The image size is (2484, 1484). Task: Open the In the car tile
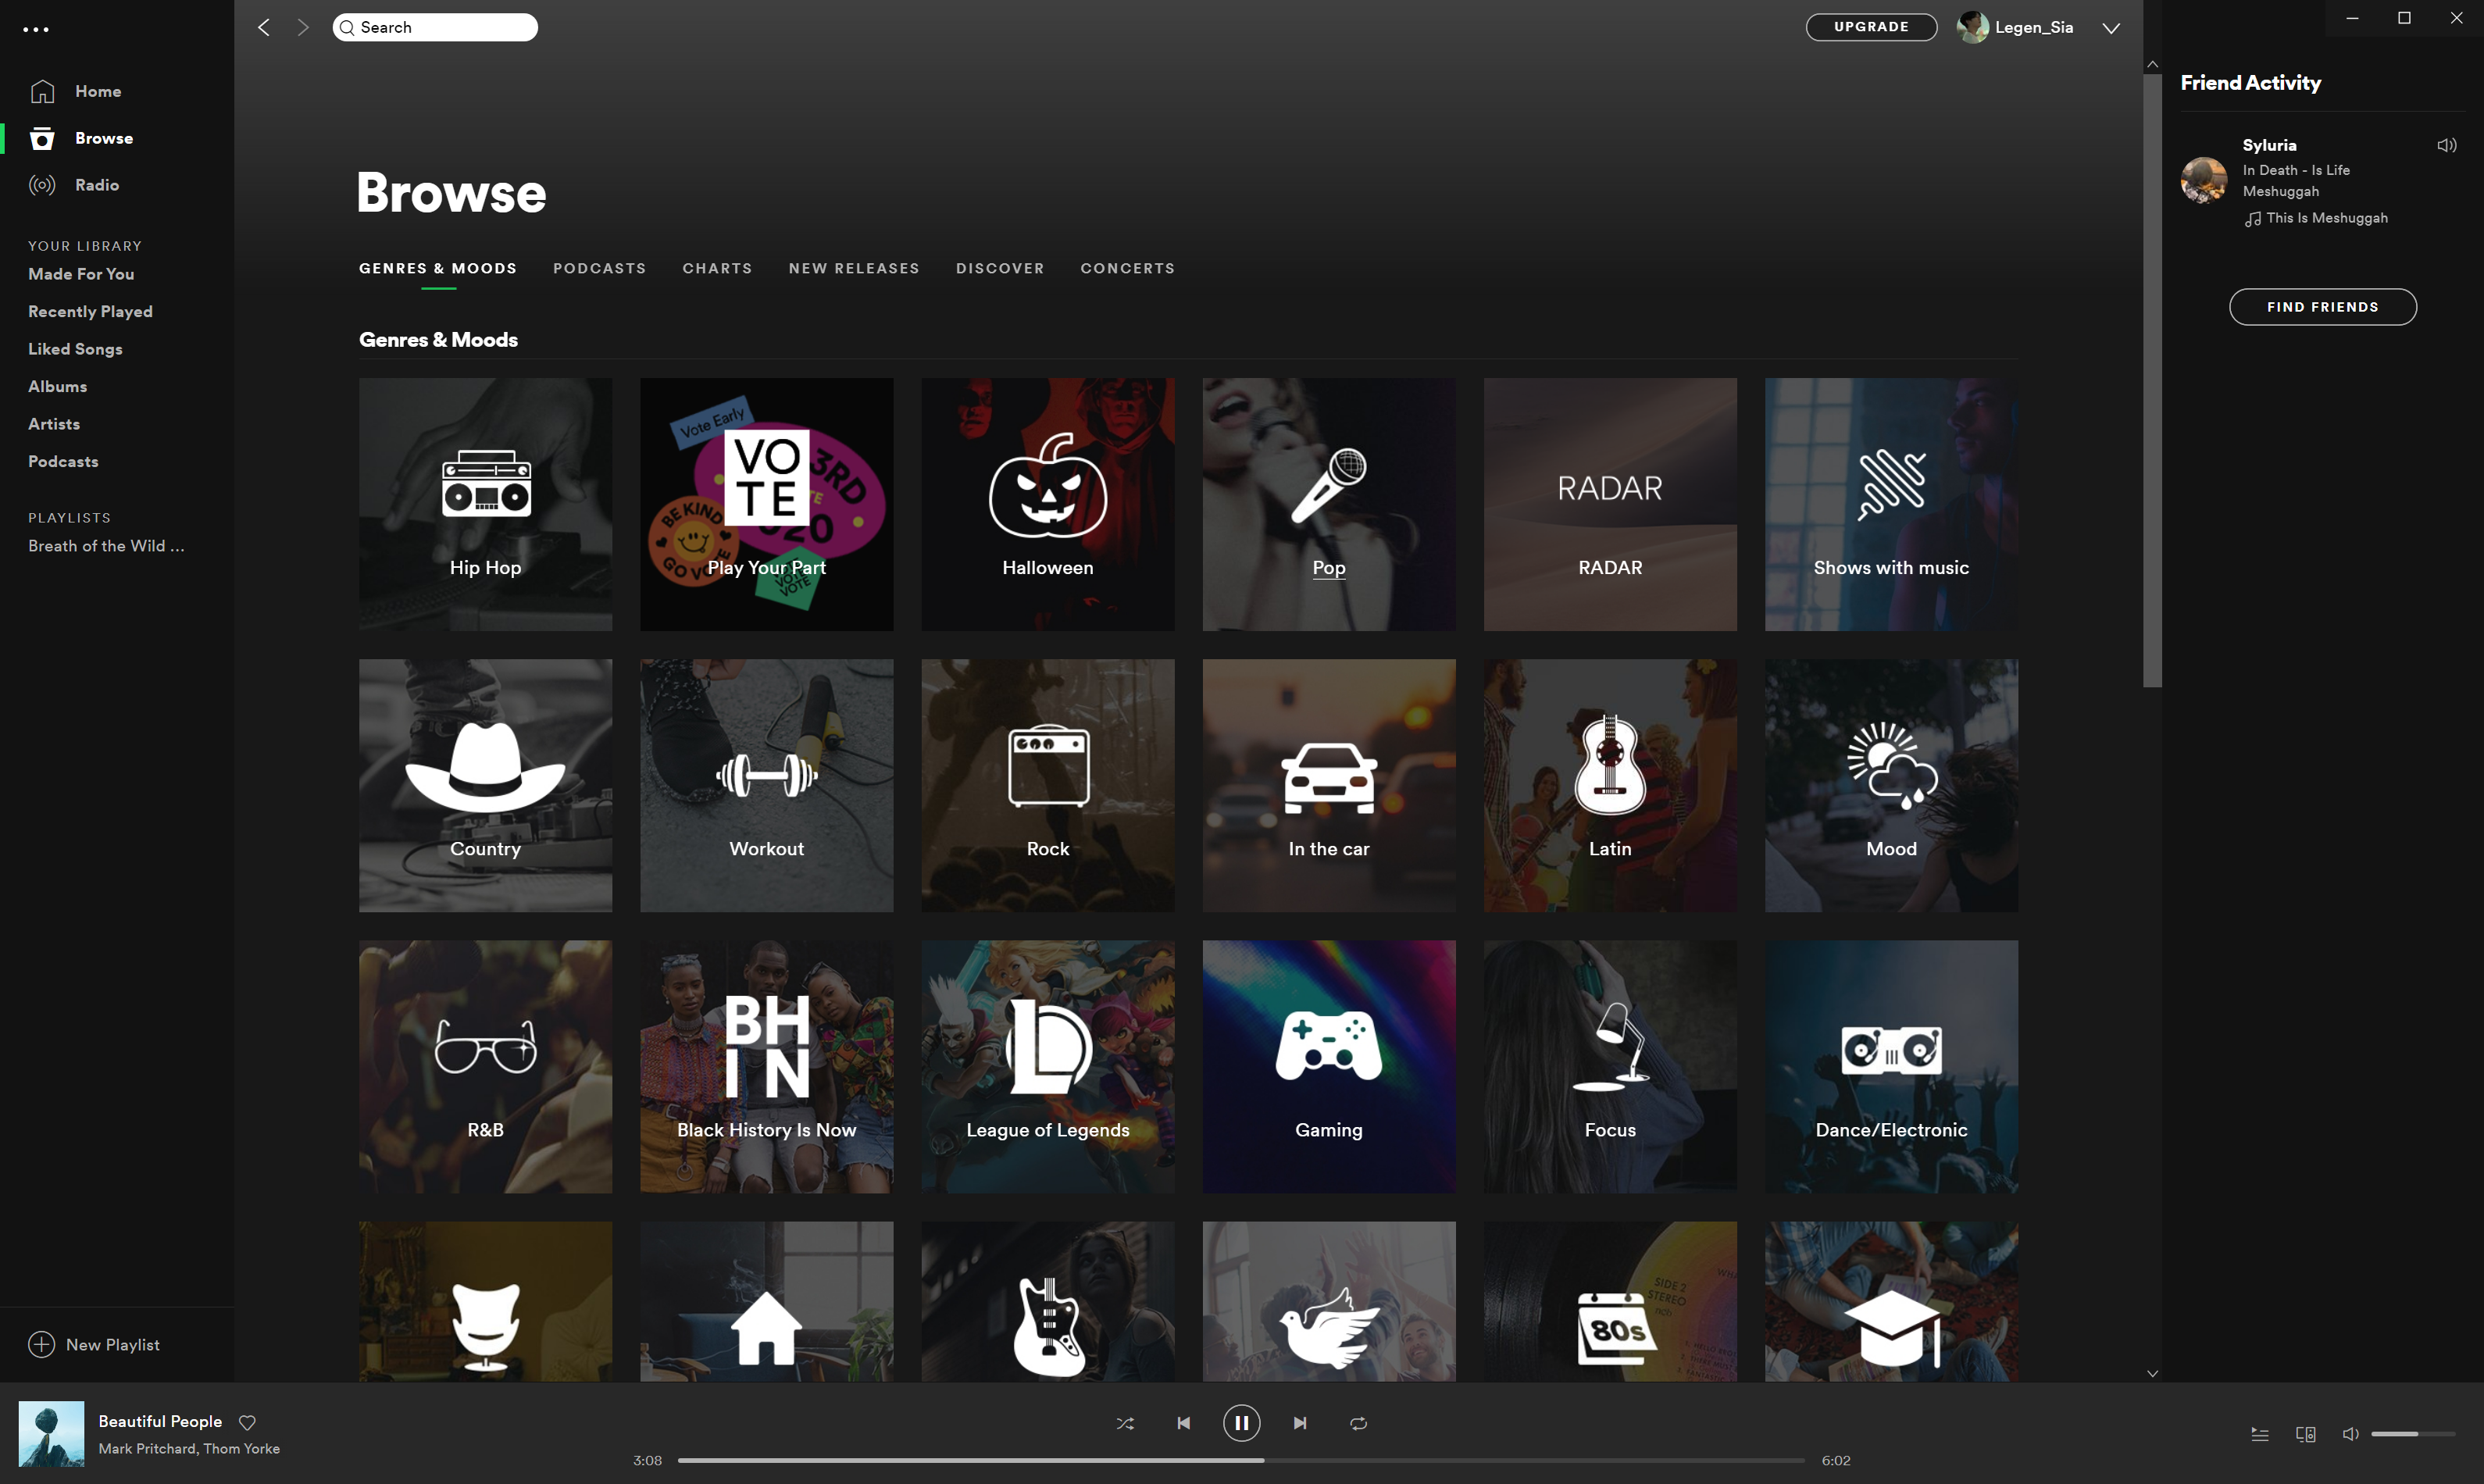1328,785
